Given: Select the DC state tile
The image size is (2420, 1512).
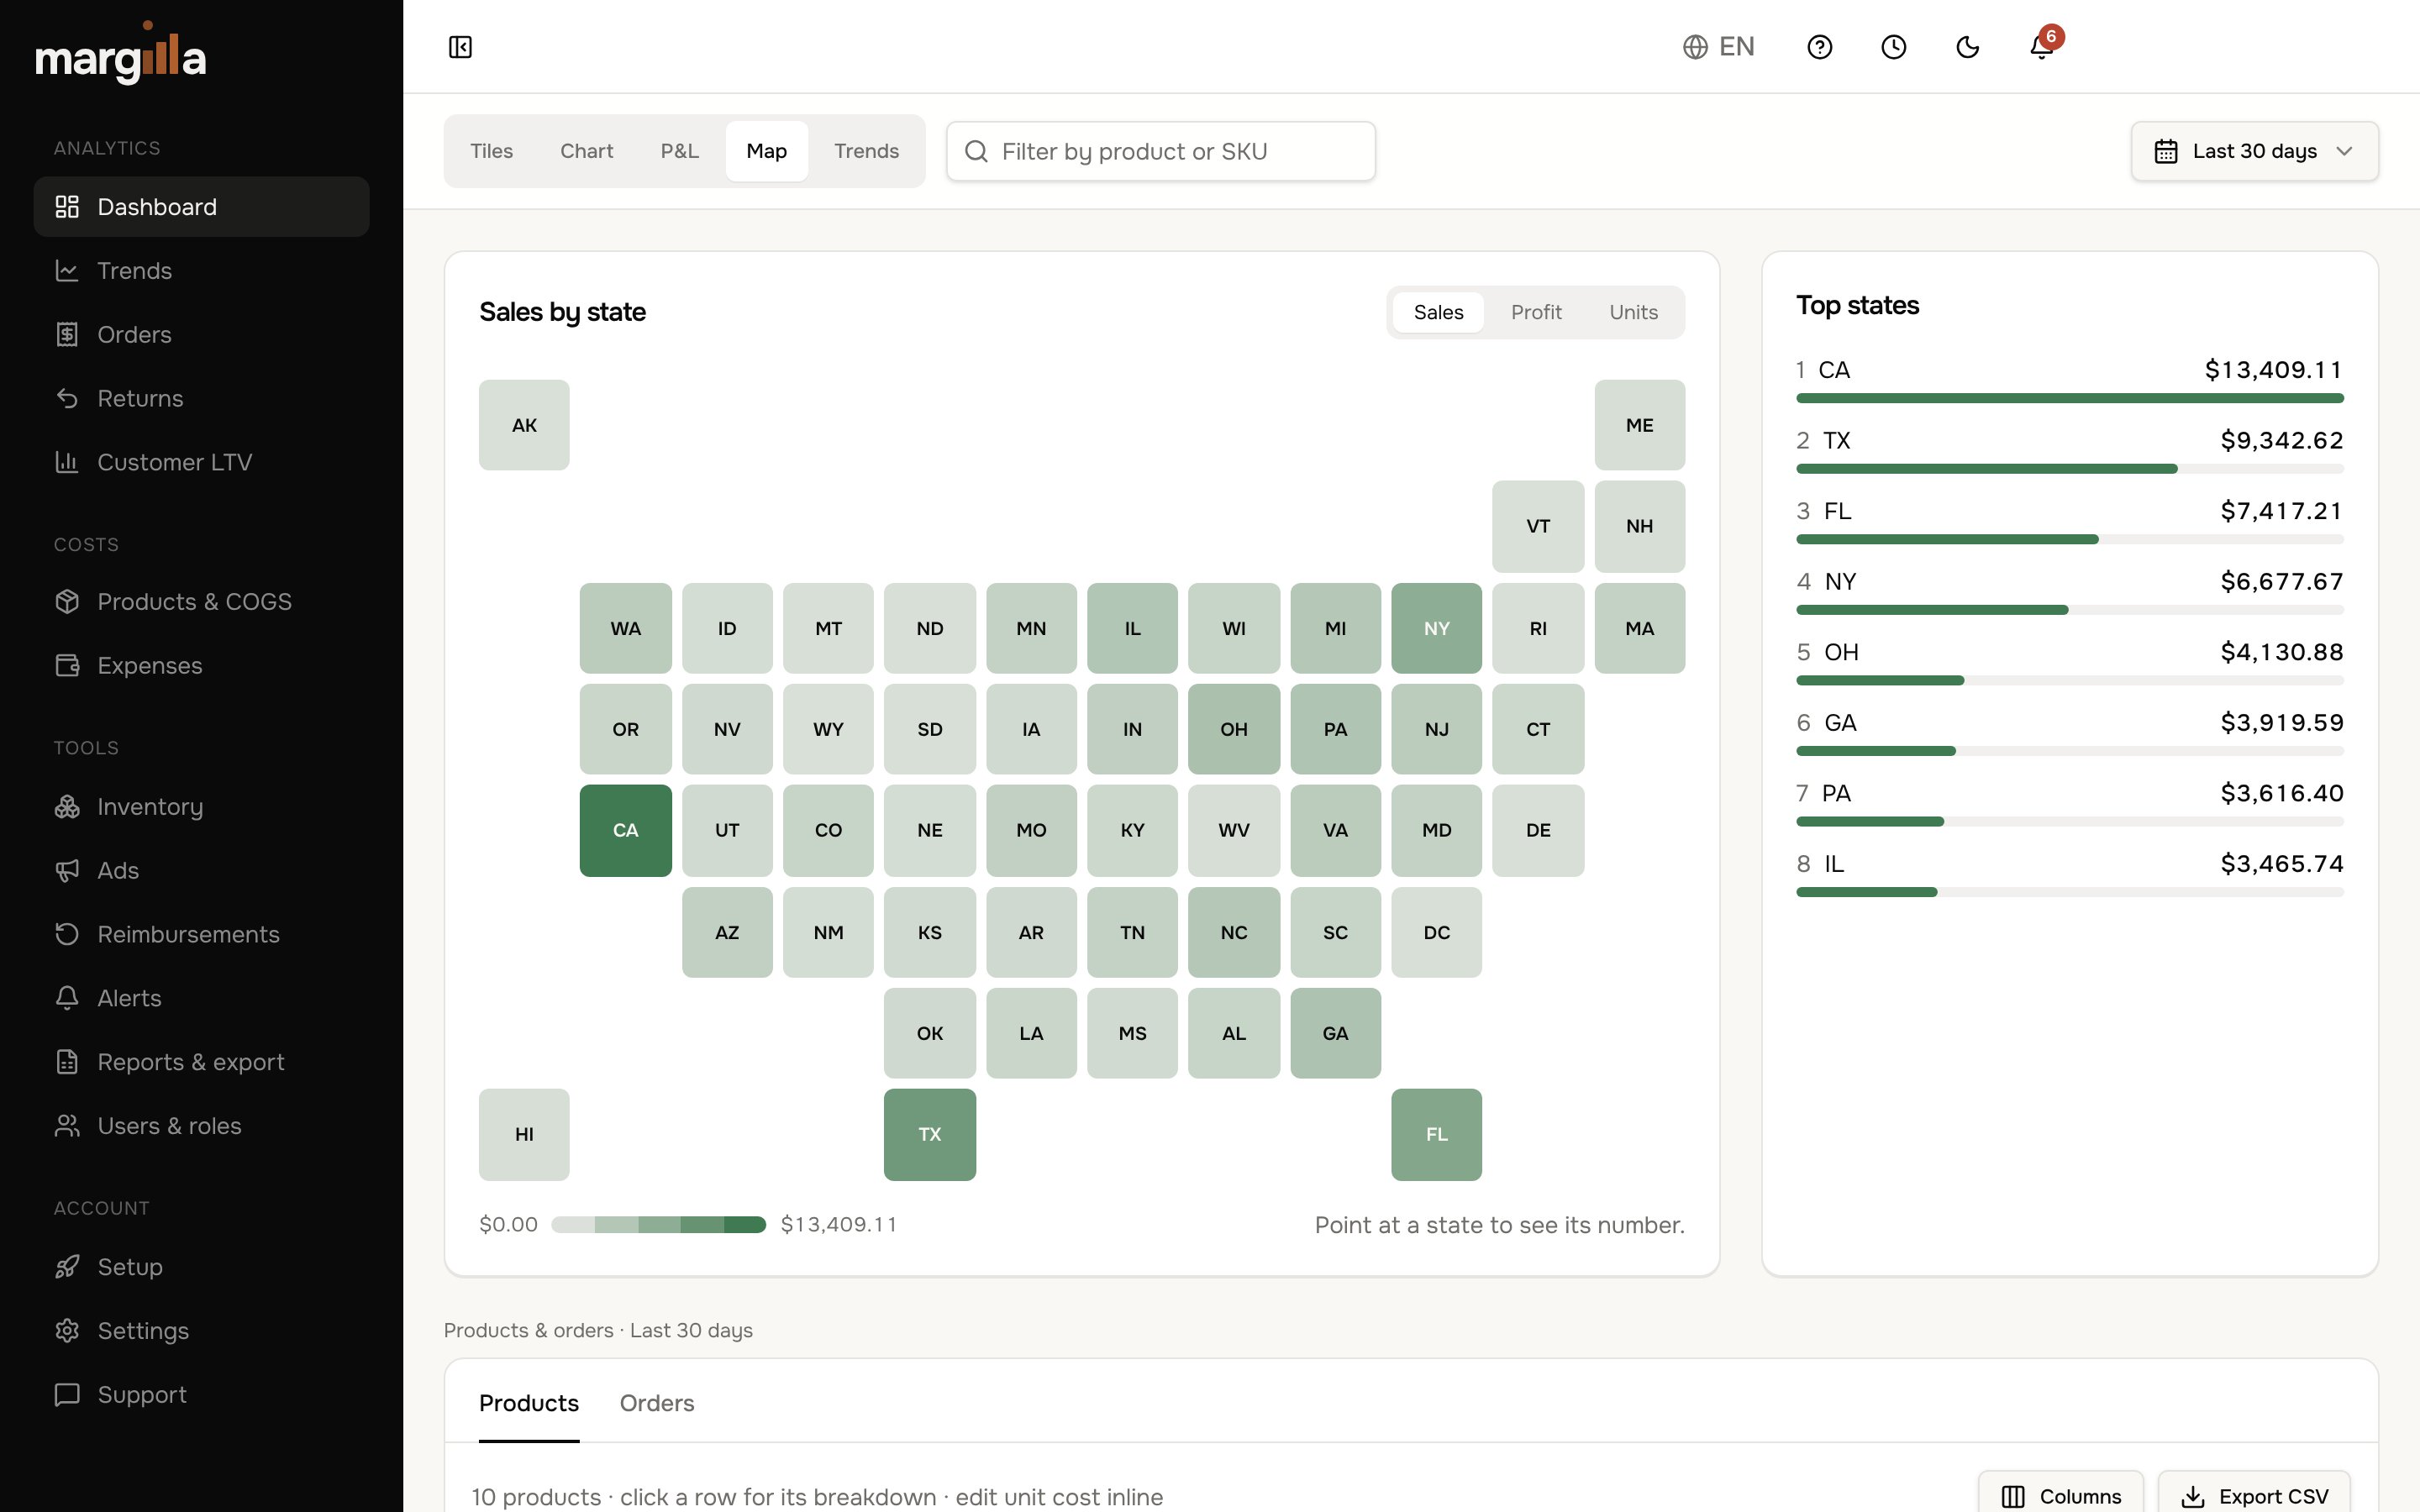Looking at the screenshot, I should 1436,932.
